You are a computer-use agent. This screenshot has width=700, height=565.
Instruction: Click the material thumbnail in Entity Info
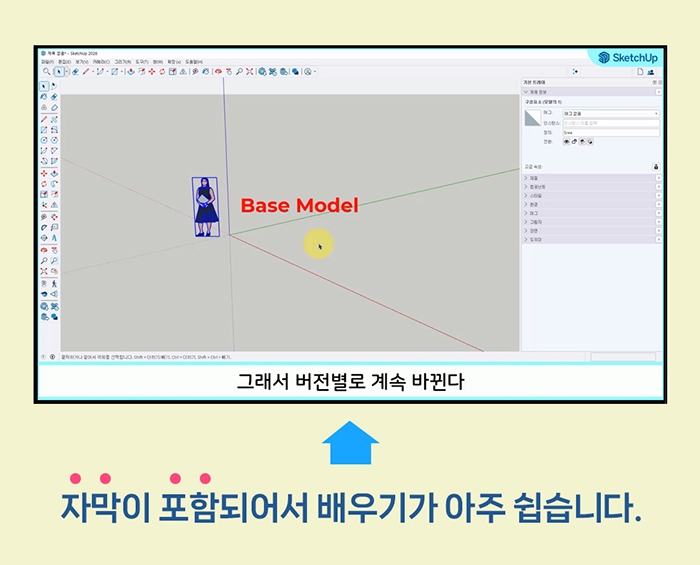(532, 118)
